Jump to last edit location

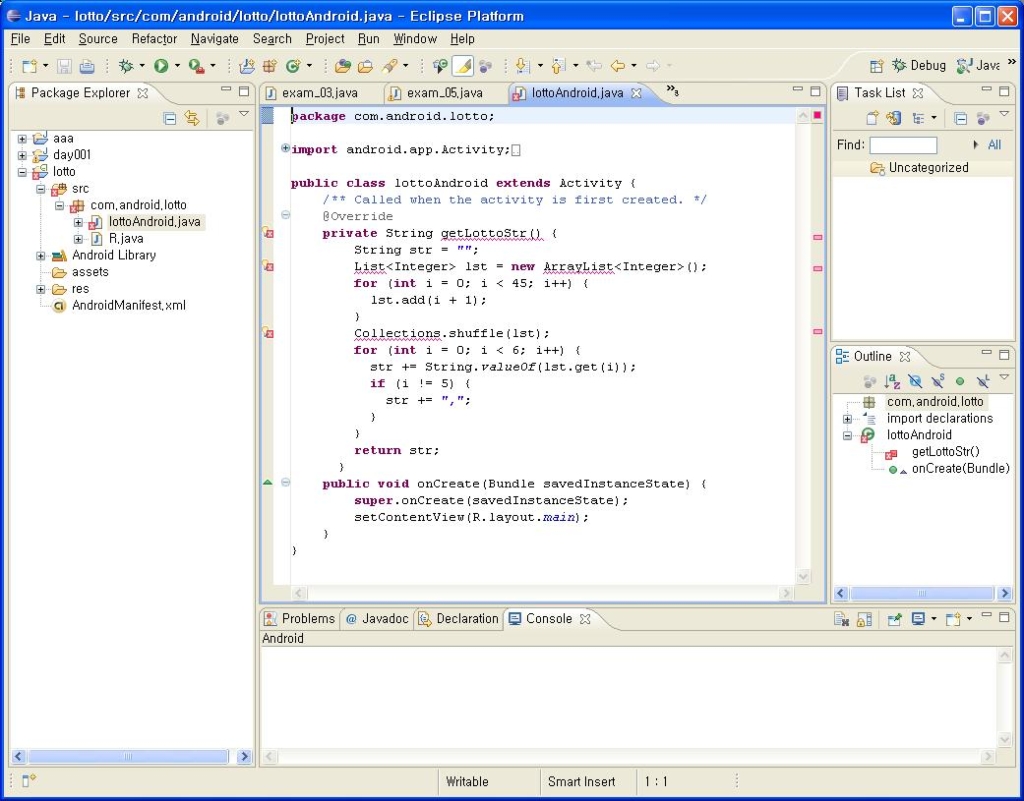coord(594,65)
